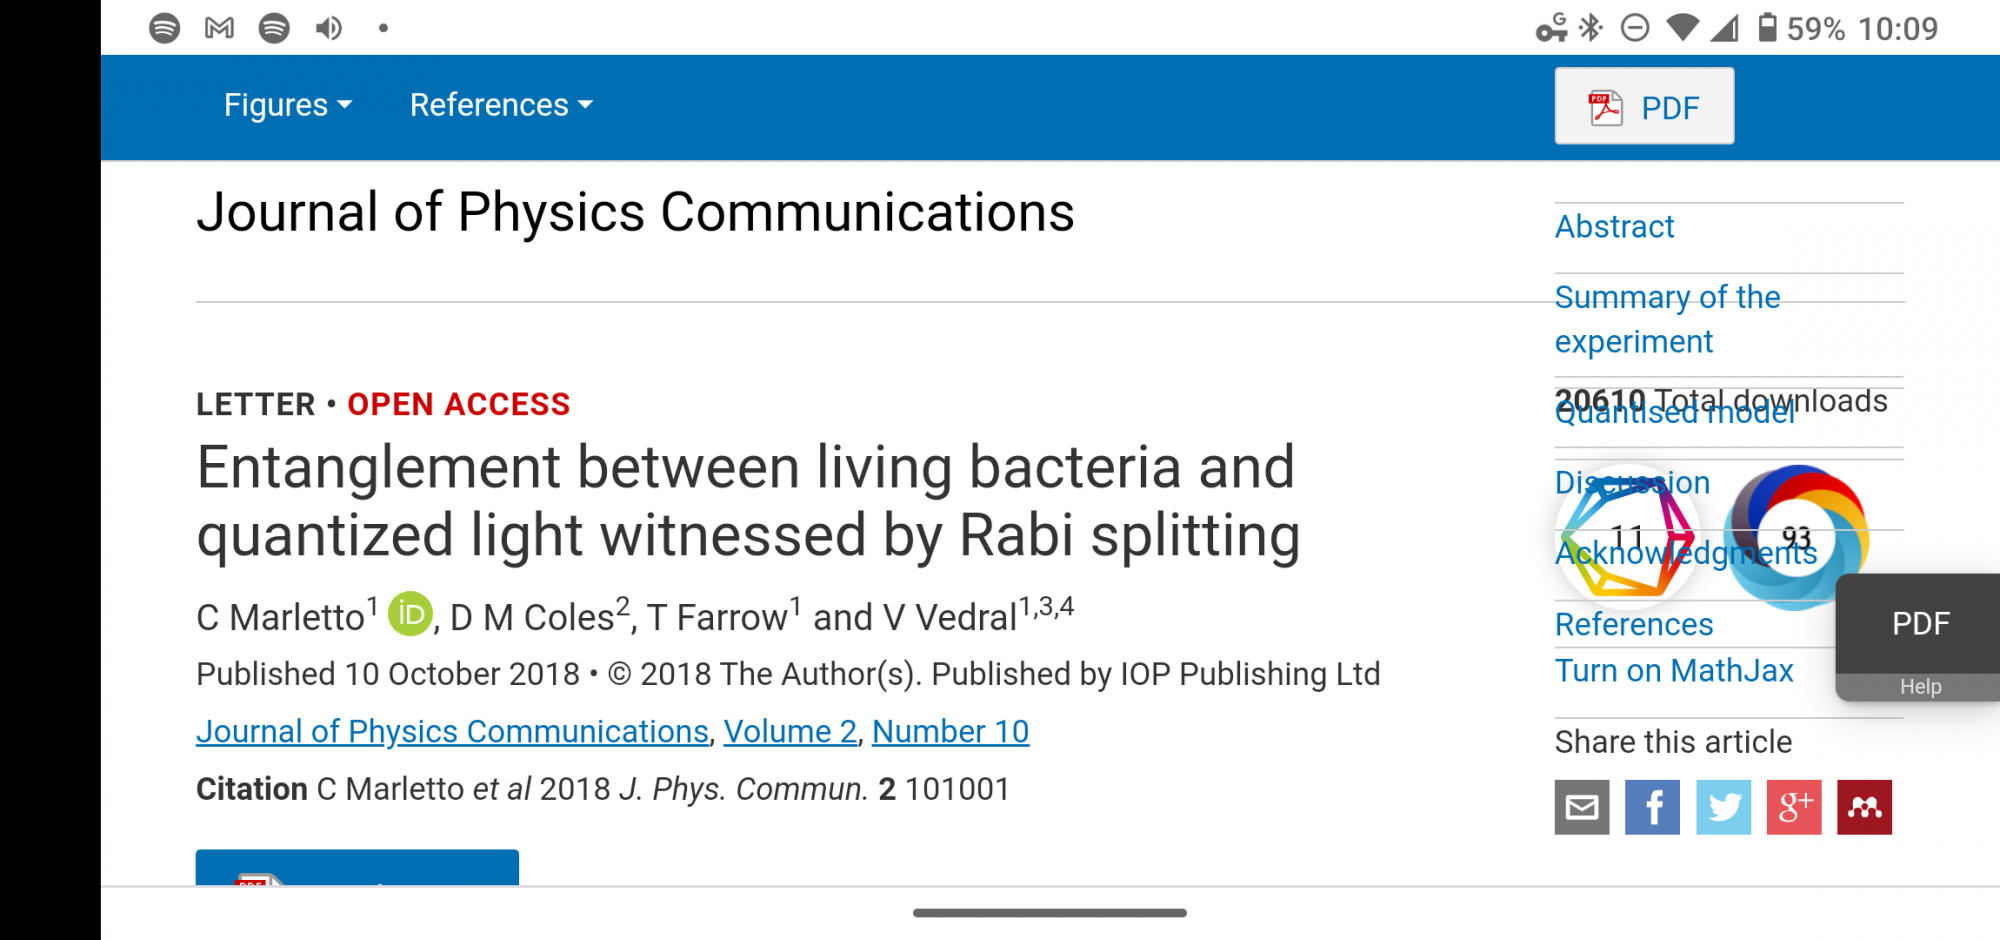The height and width of the screenshot is (940, 2000).
Task: Tap the Gmail notification icon in status bar
Action: point(219,28)
